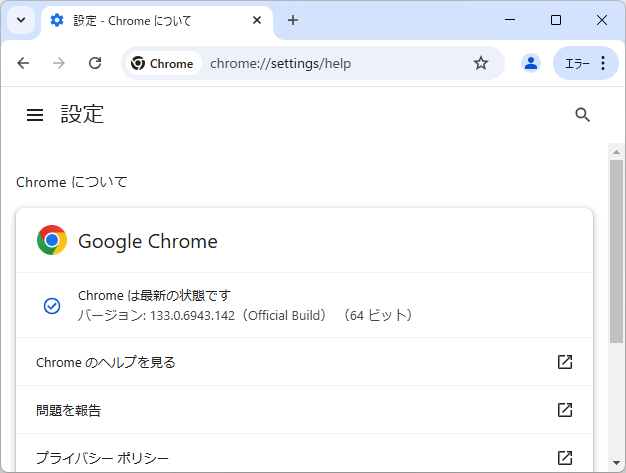Click external link icon for プライバシー ポリシー
The width and height of the screenshot is (626, 473).
565,458
